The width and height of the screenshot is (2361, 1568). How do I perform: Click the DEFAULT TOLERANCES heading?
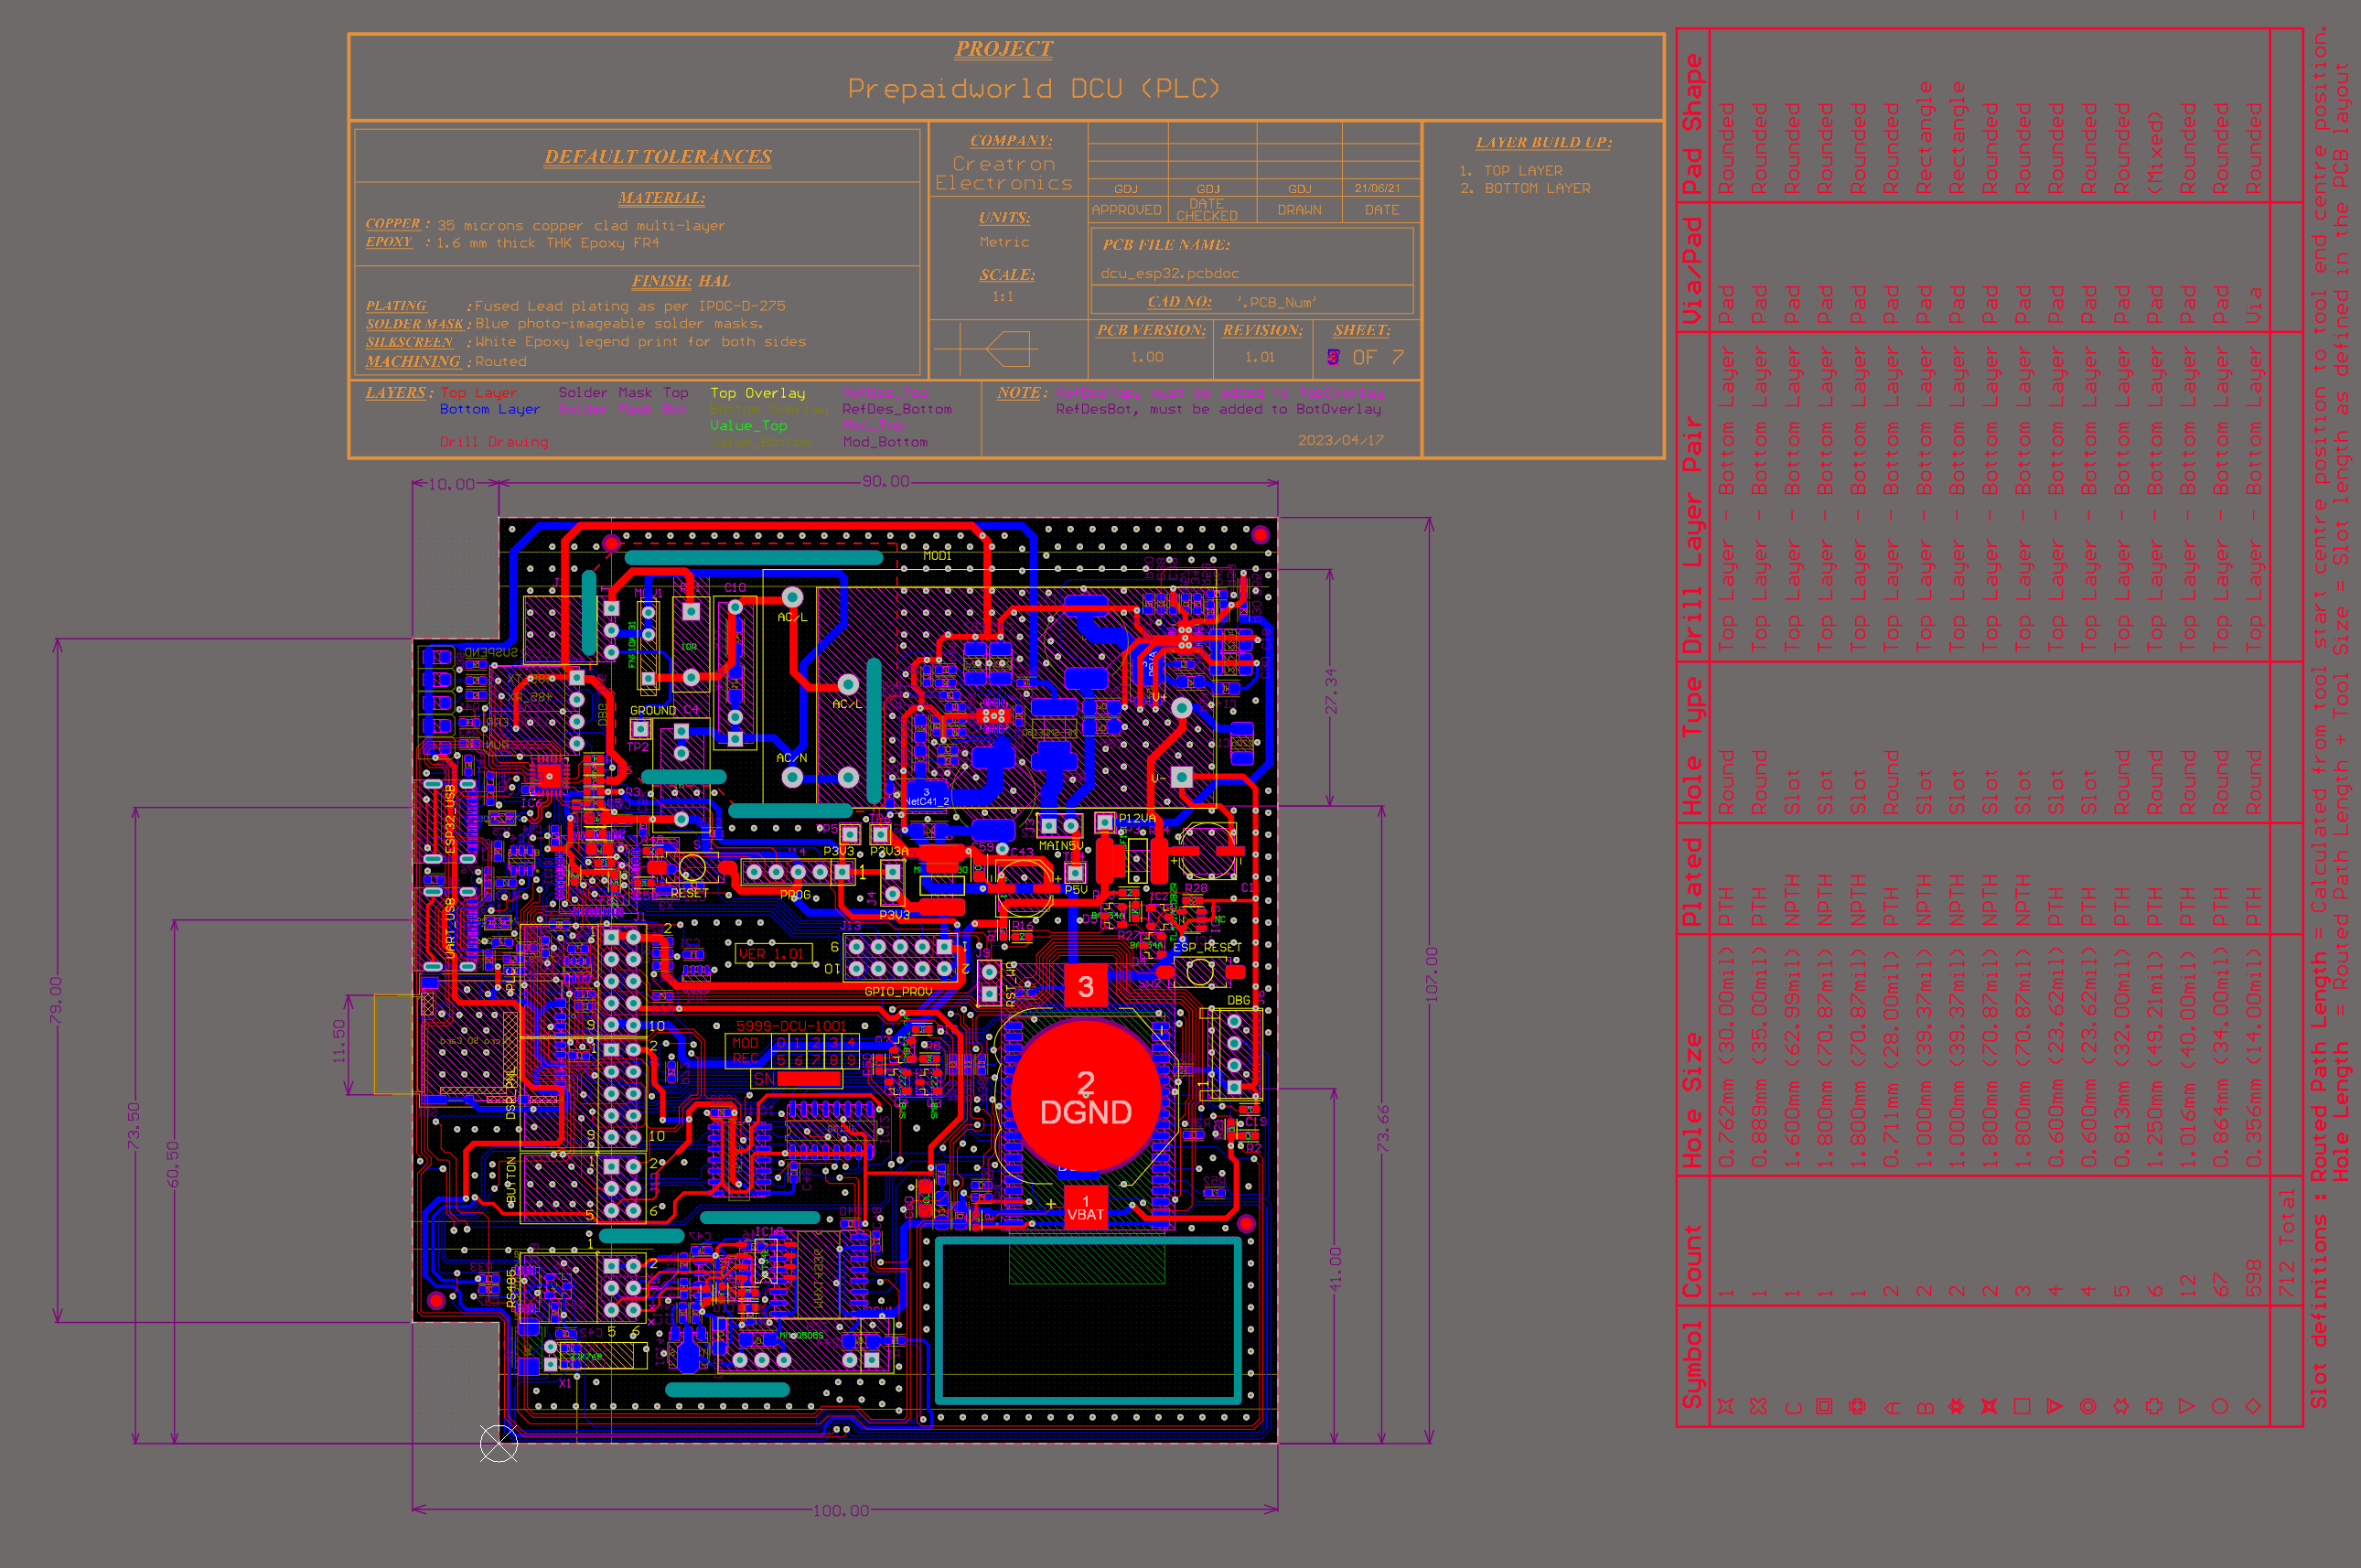(x=658, y=157)
